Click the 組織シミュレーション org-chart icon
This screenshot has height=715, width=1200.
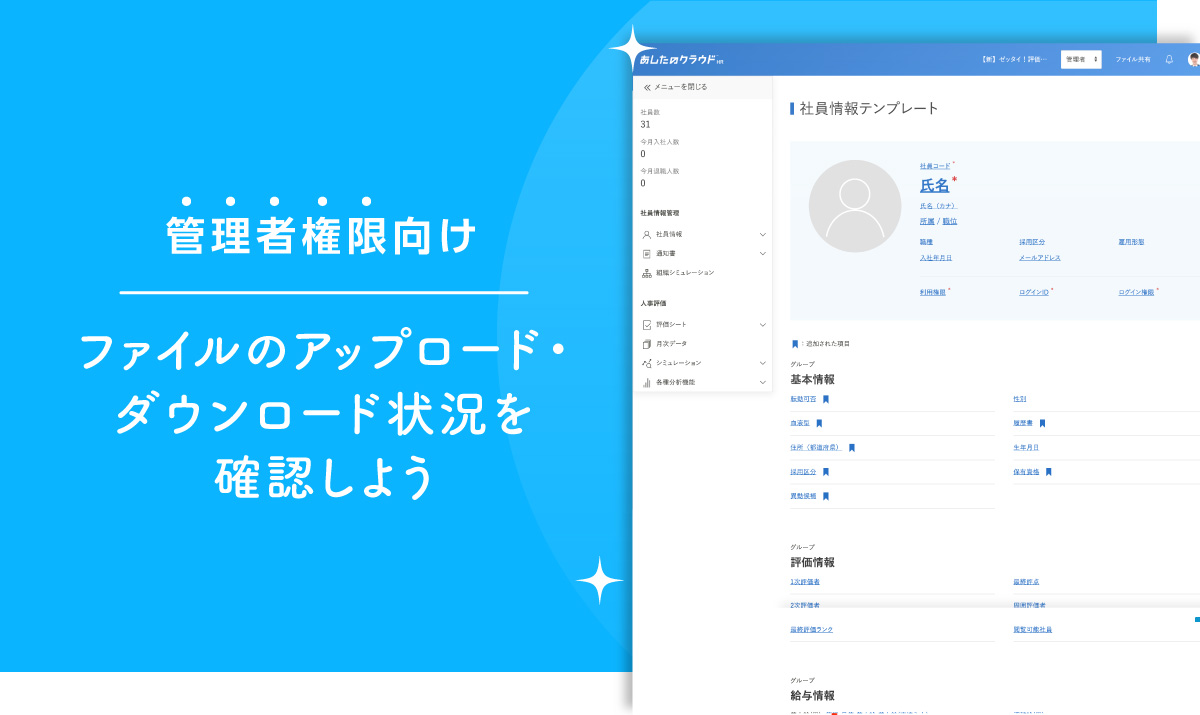click(x=647, y=273)
